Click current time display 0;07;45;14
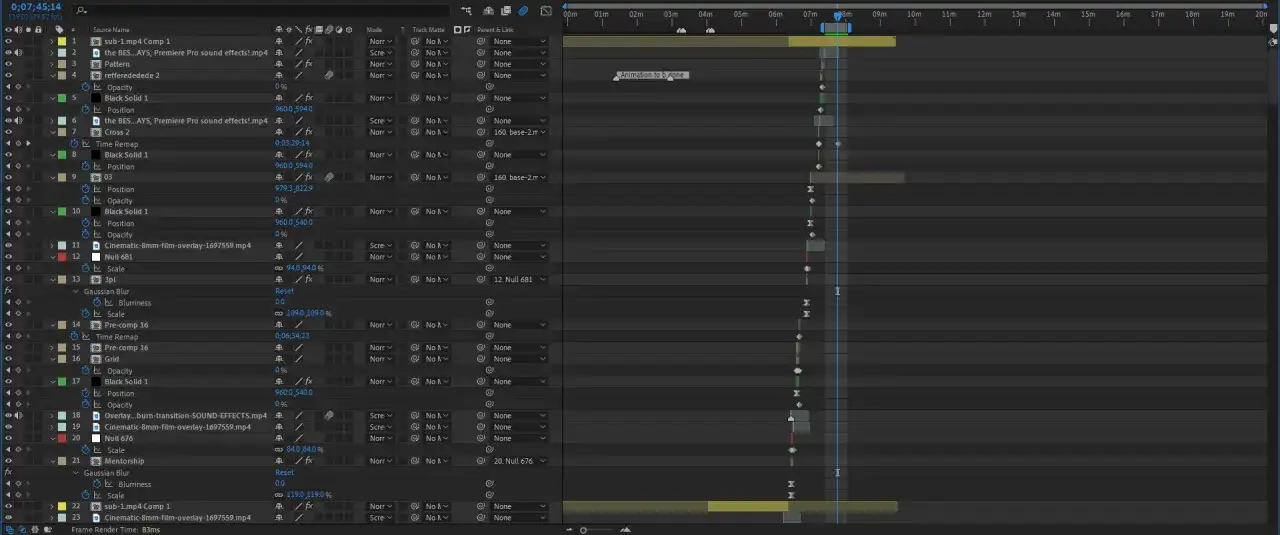 [36, 7]
